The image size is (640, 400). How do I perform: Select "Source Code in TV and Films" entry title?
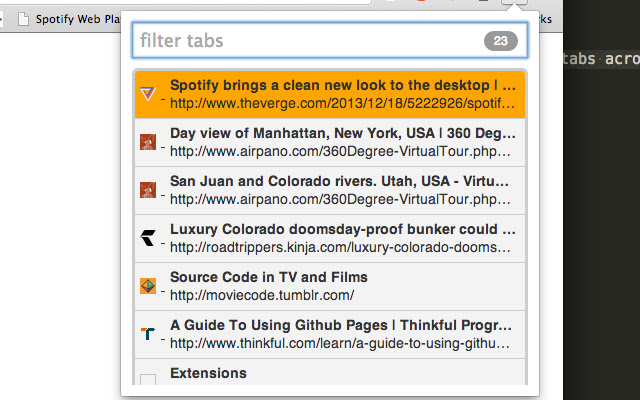[x=269, y=277]
